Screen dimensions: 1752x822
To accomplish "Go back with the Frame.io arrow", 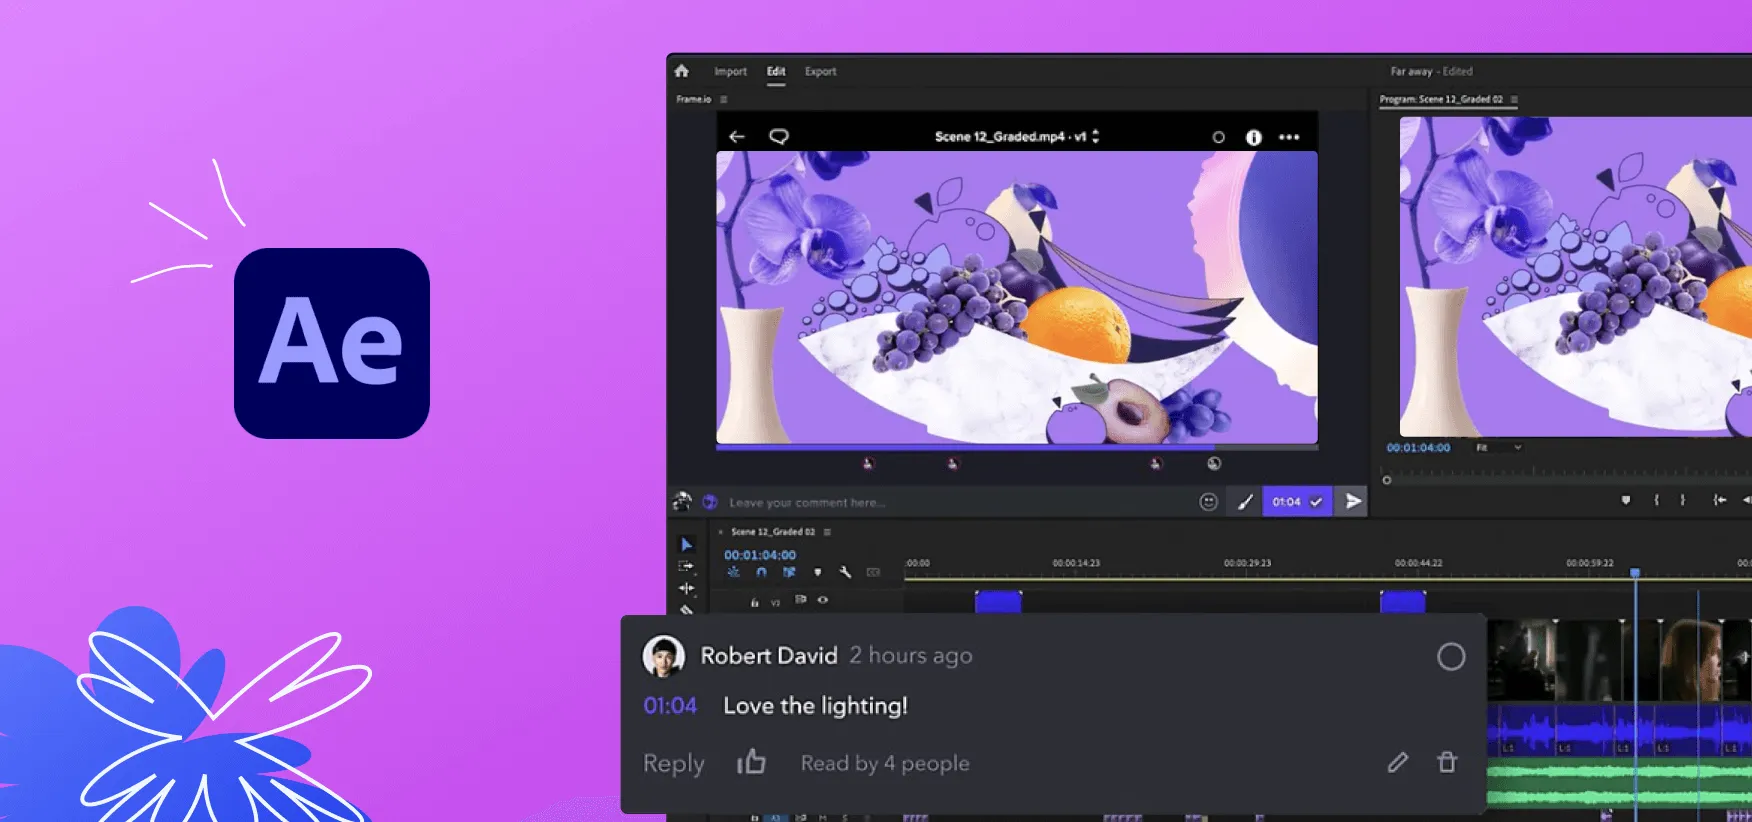I will click(737, 137).
